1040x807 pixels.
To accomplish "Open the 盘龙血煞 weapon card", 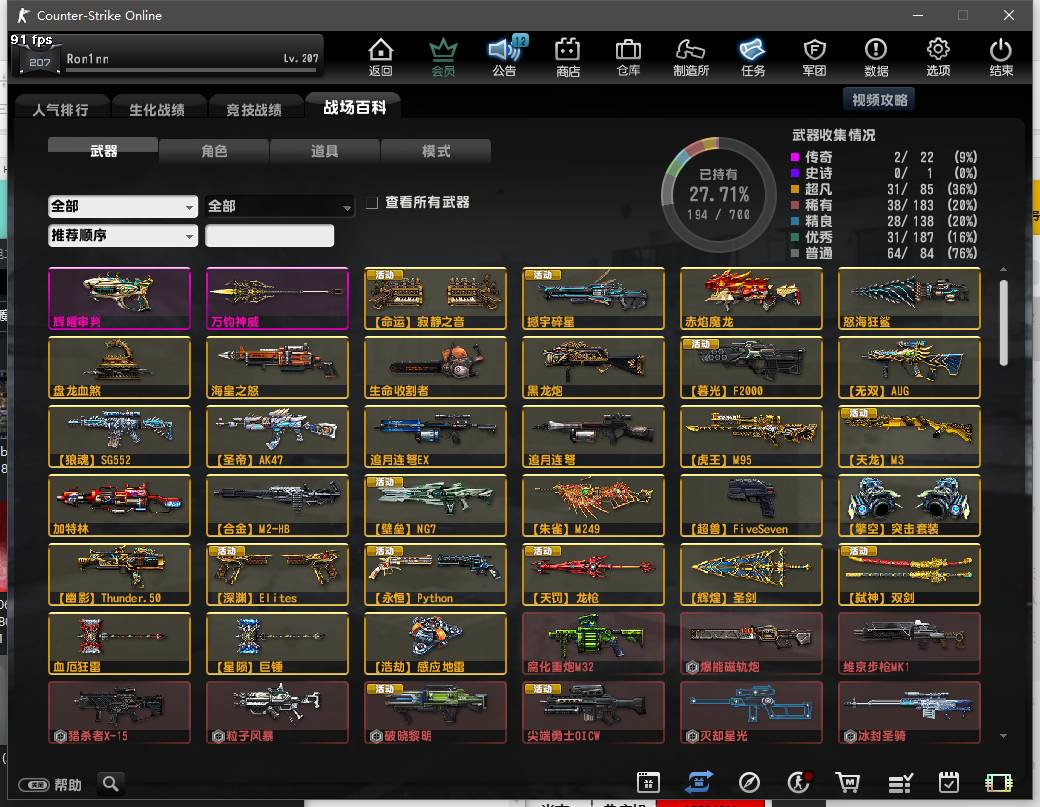I will (119, 367).
